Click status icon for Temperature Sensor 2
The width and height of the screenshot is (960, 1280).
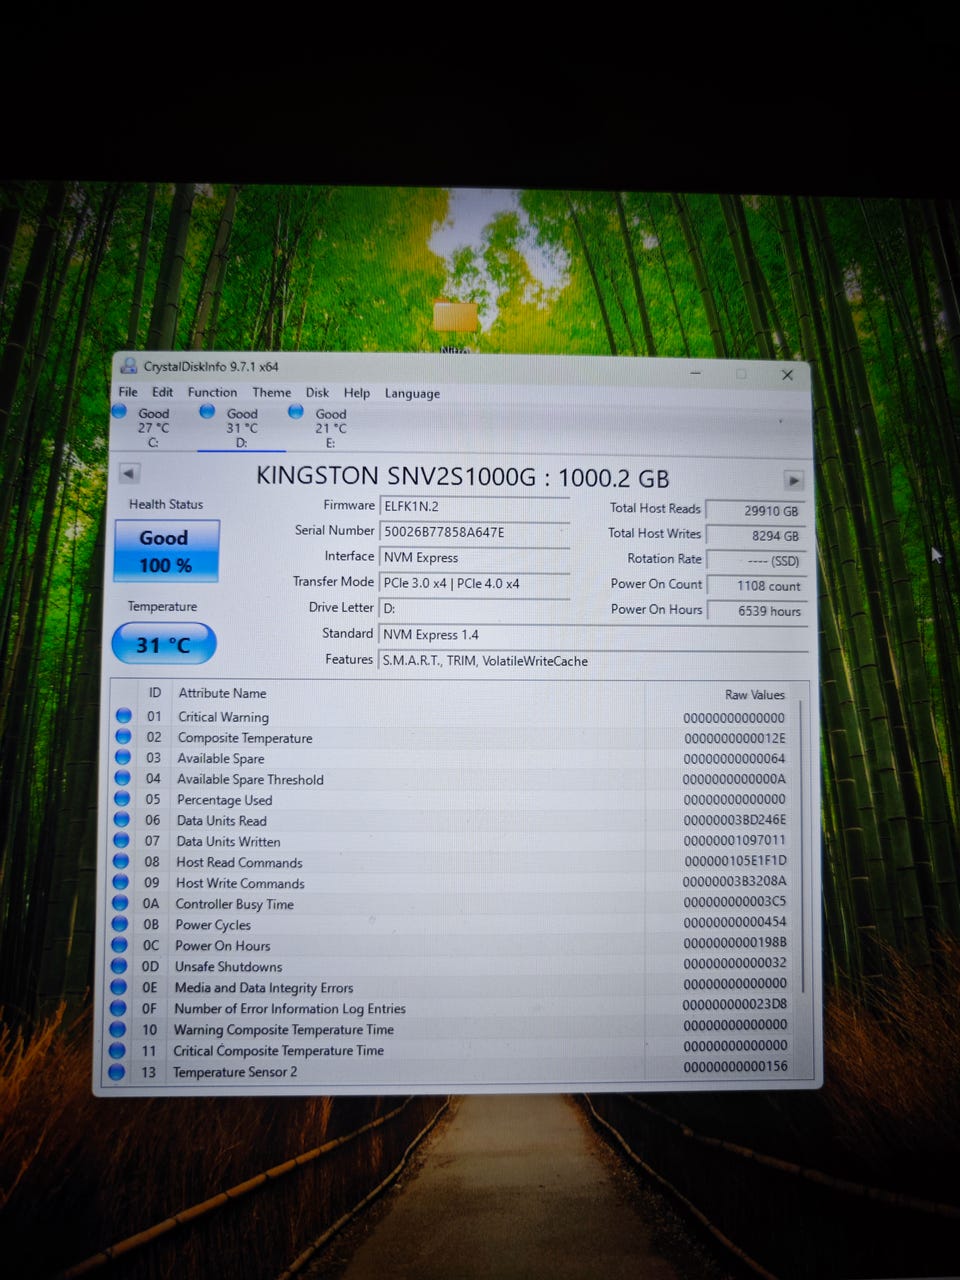click(116, 1071)
